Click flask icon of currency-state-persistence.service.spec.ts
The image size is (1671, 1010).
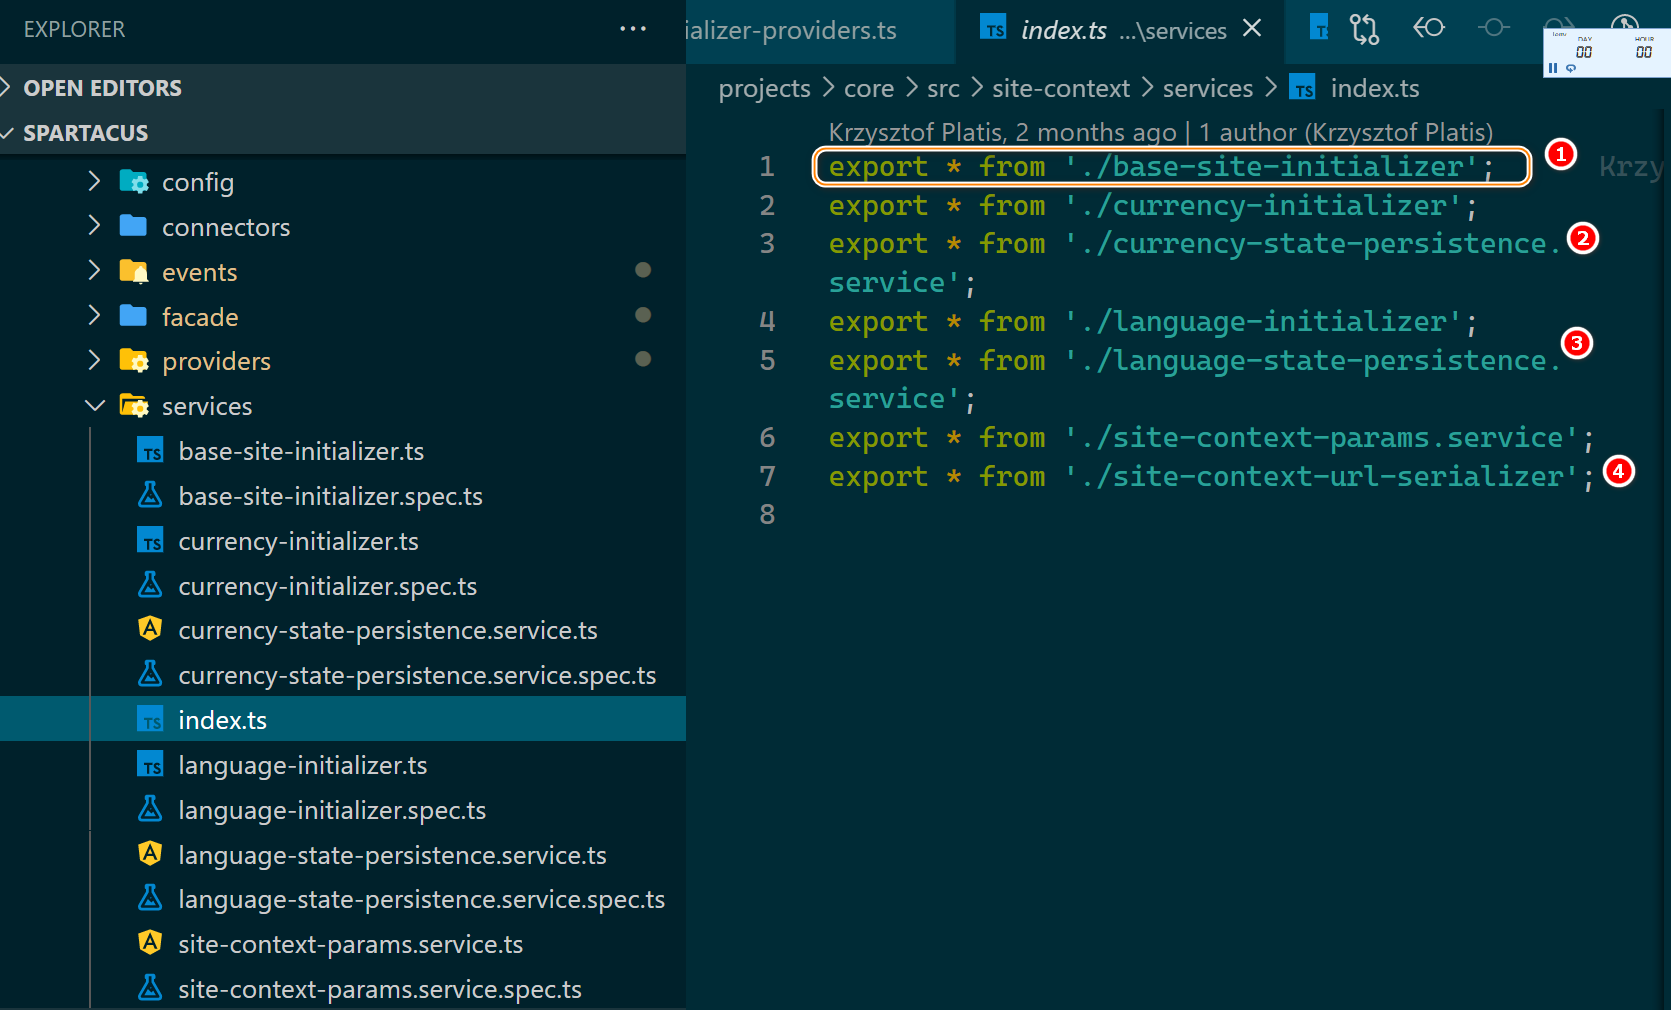click(150, 674)
